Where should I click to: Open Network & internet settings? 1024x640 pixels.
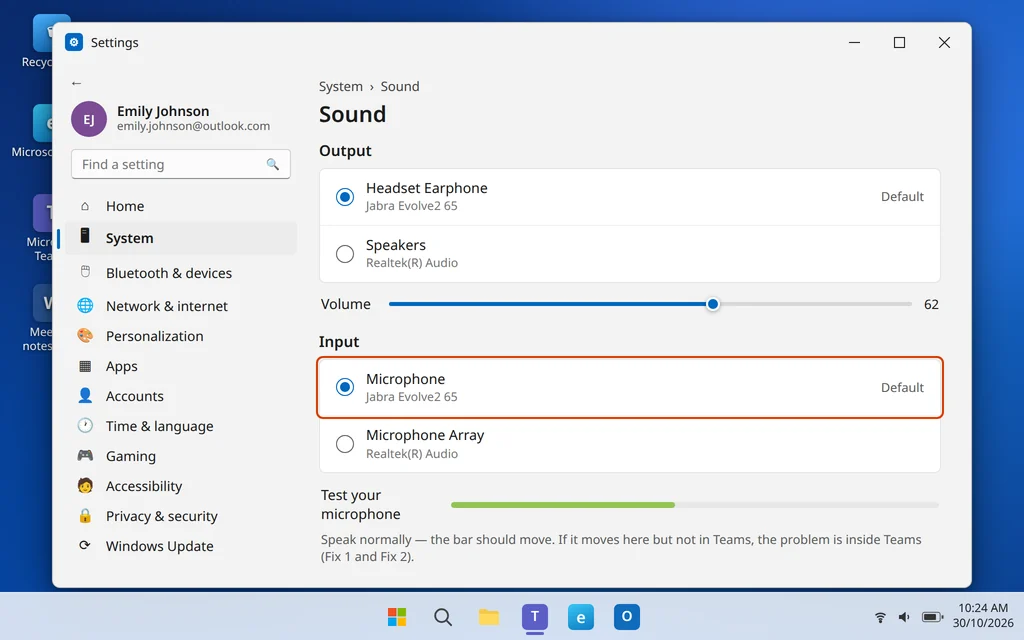click(180, 306)
